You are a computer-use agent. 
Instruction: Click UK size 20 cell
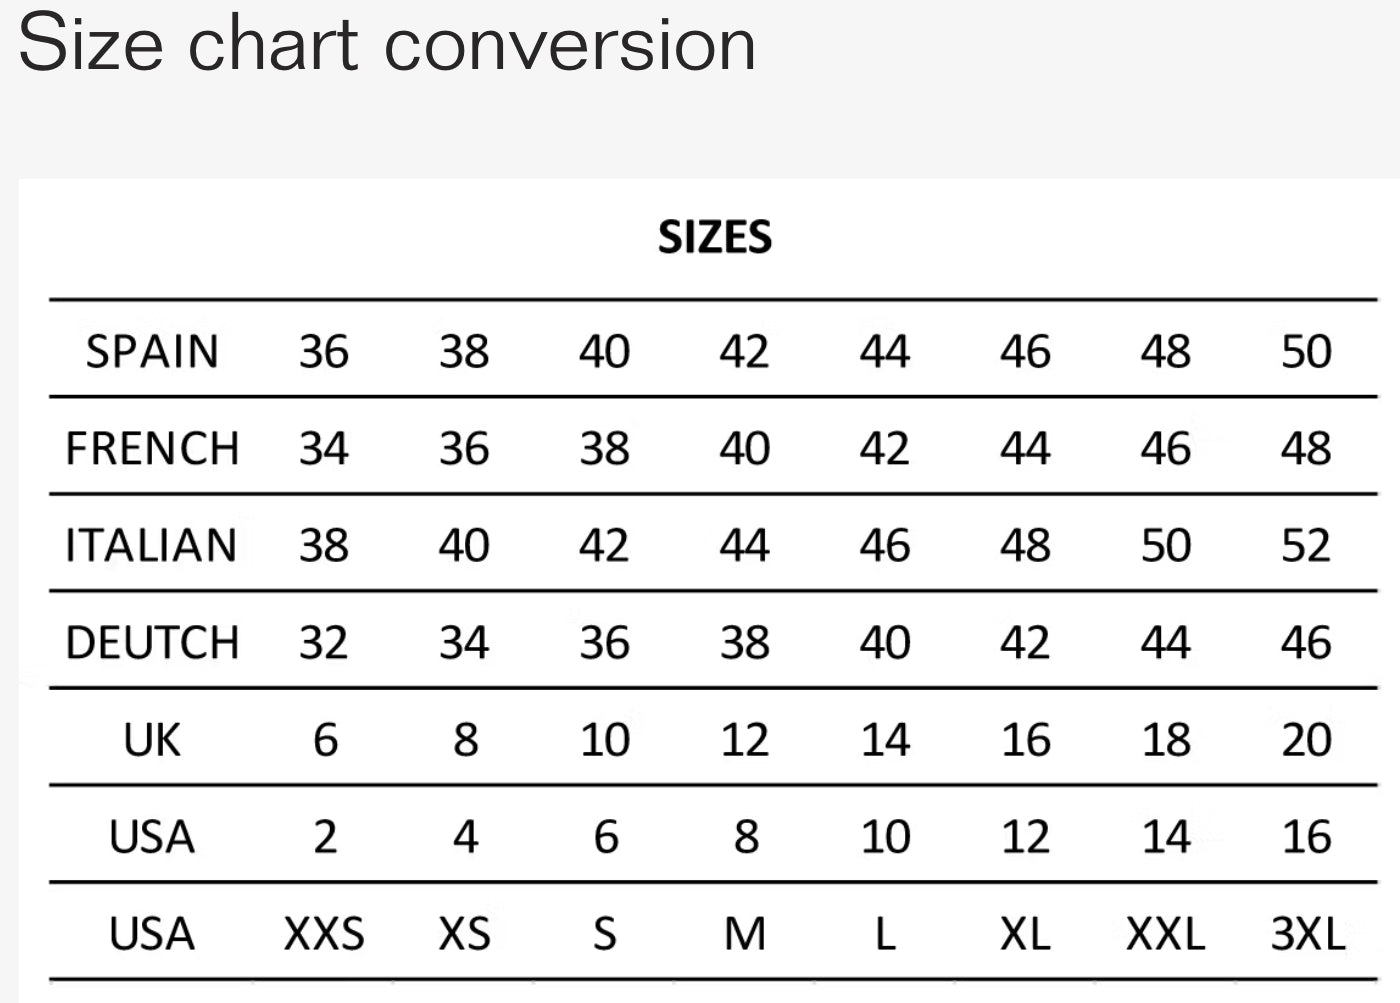1307,740
